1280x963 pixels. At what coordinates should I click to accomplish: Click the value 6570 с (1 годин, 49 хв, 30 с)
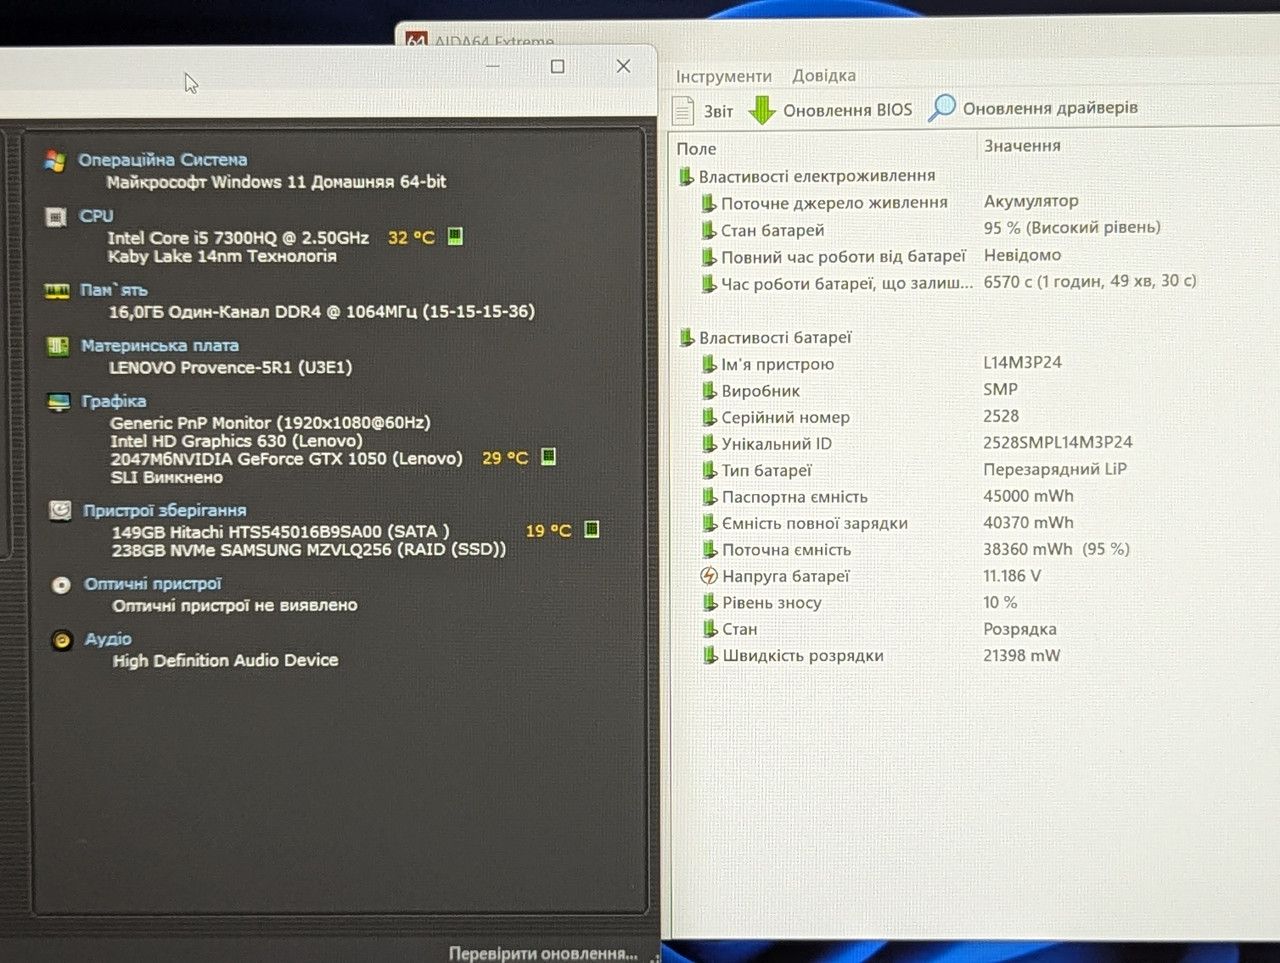1090,281
